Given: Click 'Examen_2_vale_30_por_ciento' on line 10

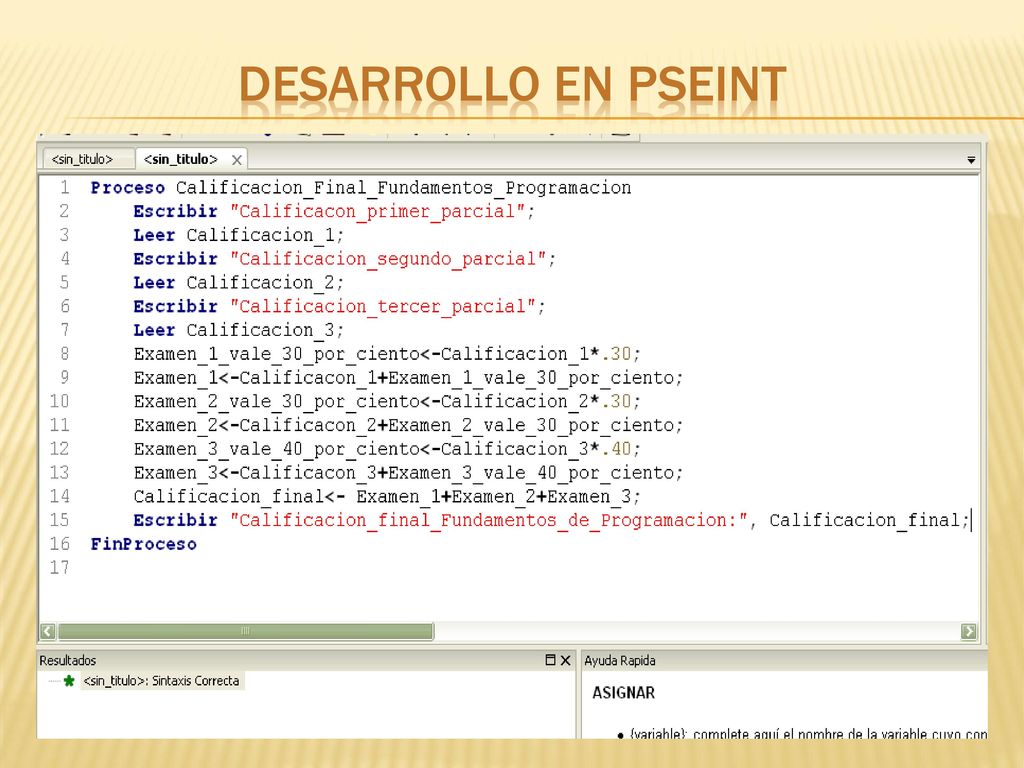Looking at the screenshot, I should coord(276,402).
